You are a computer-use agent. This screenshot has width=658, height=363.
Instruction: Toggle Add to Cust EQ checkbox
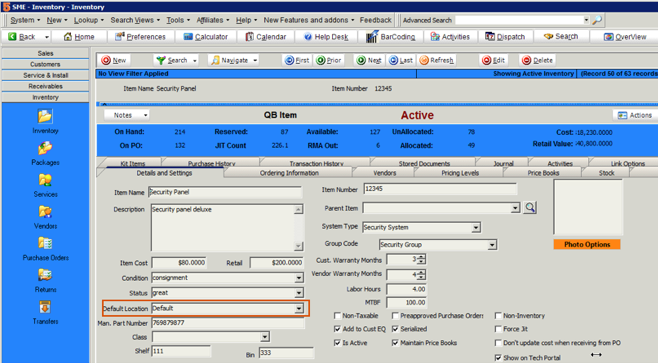(337, 329)
